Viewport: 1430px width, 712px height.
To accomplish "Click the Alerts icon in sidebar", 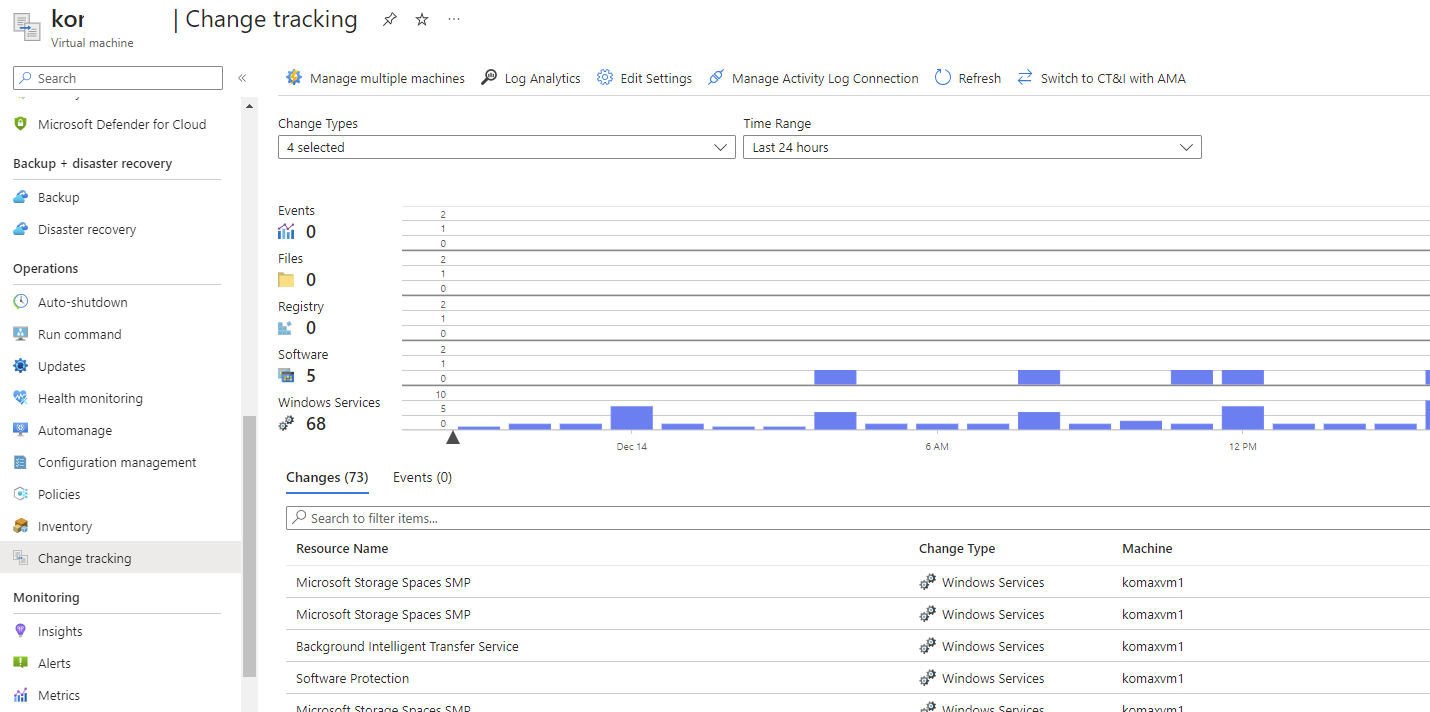I will [20, 663].
